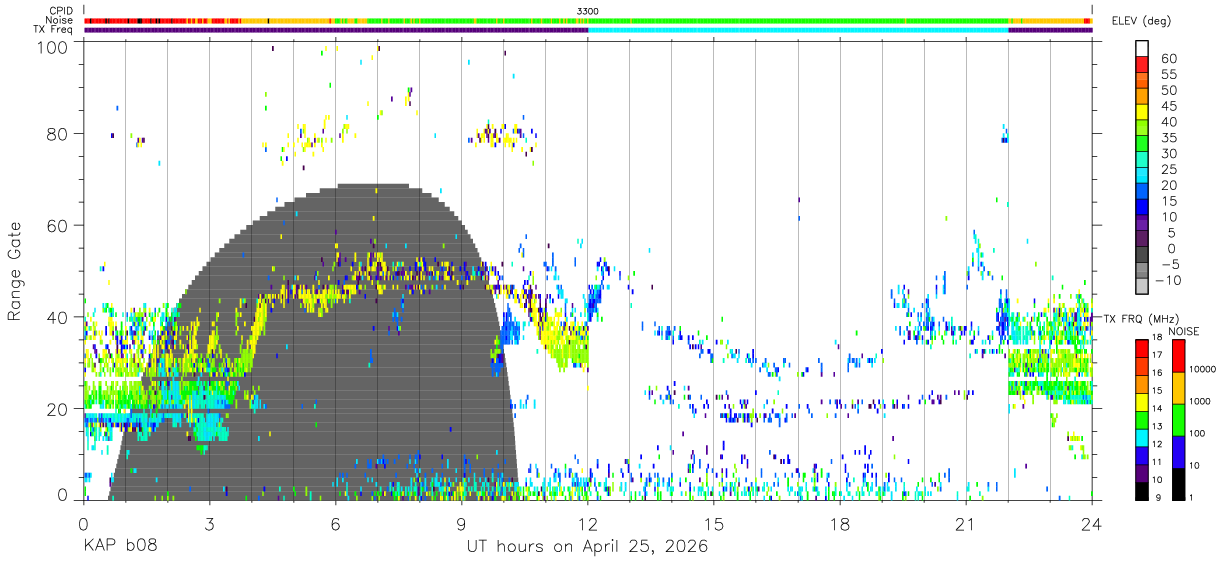Viewport: 1228px width, 567px height.
Task: Pick the red 55–60 elevation color band
Action: pyautogui.click(x=1142, y=65)
